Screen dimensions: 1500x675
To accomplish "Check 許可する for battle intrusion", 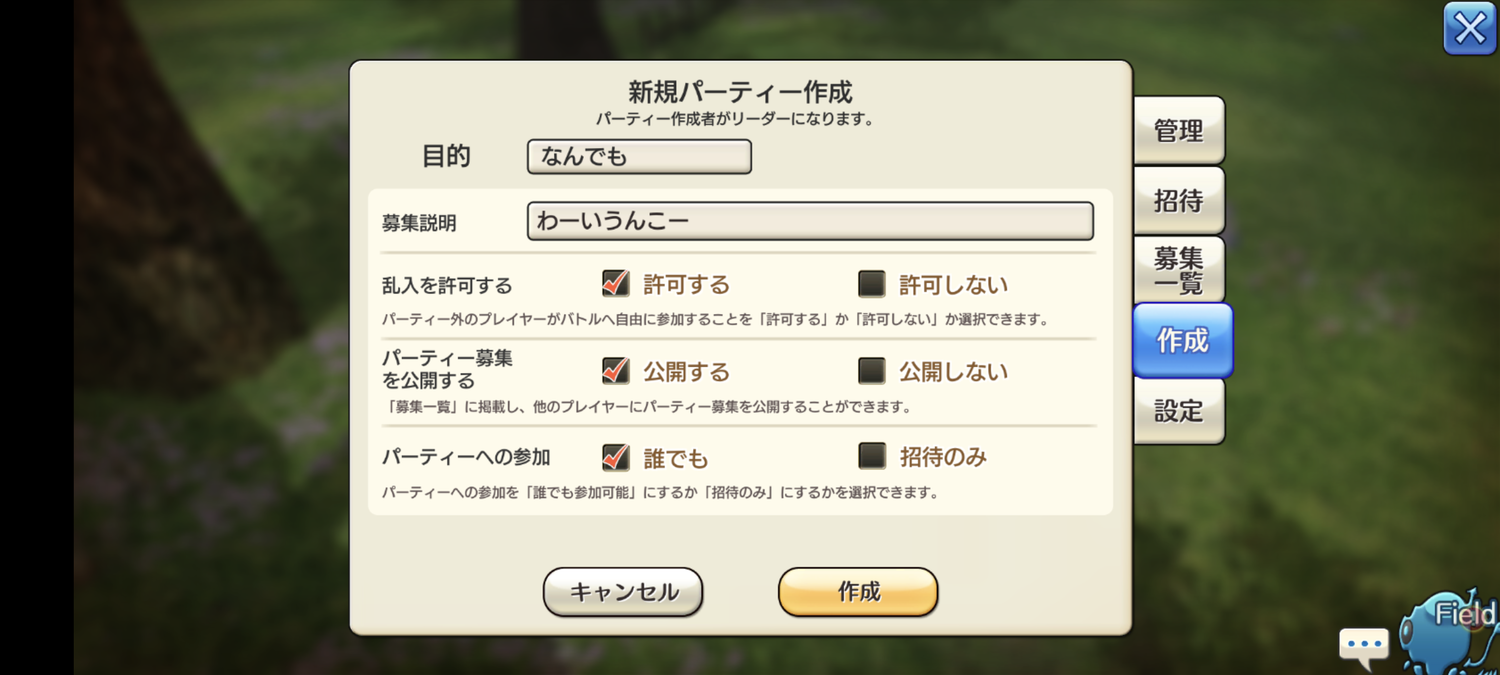I will (616, 284).
